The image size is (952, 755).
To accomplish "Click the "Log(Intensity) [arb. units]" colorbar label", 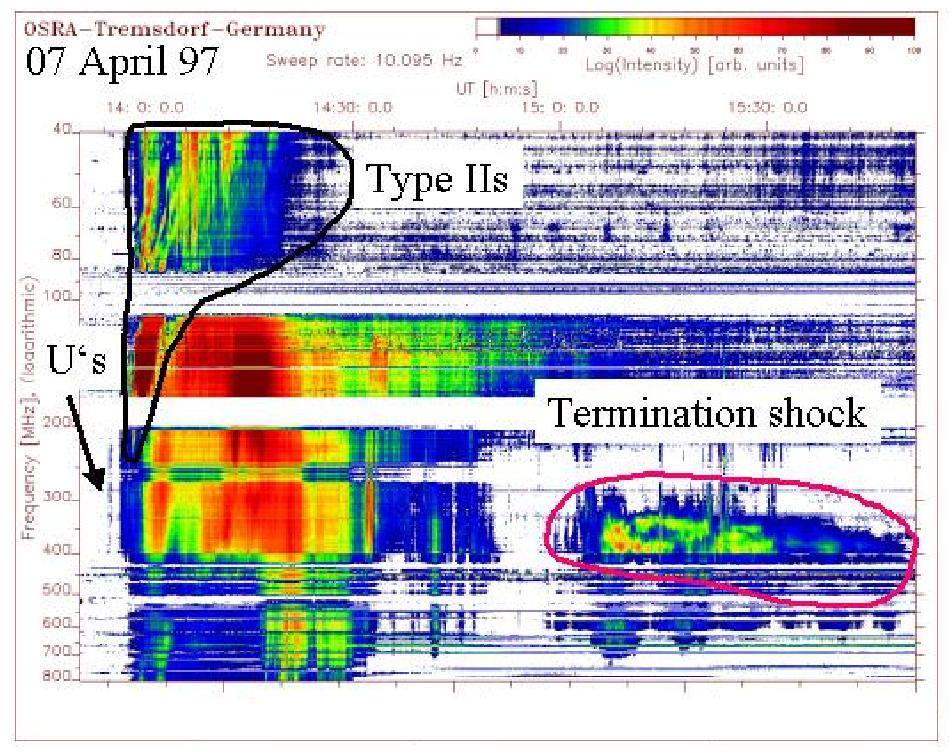I will pyautogui.click(x=692, y=62).
